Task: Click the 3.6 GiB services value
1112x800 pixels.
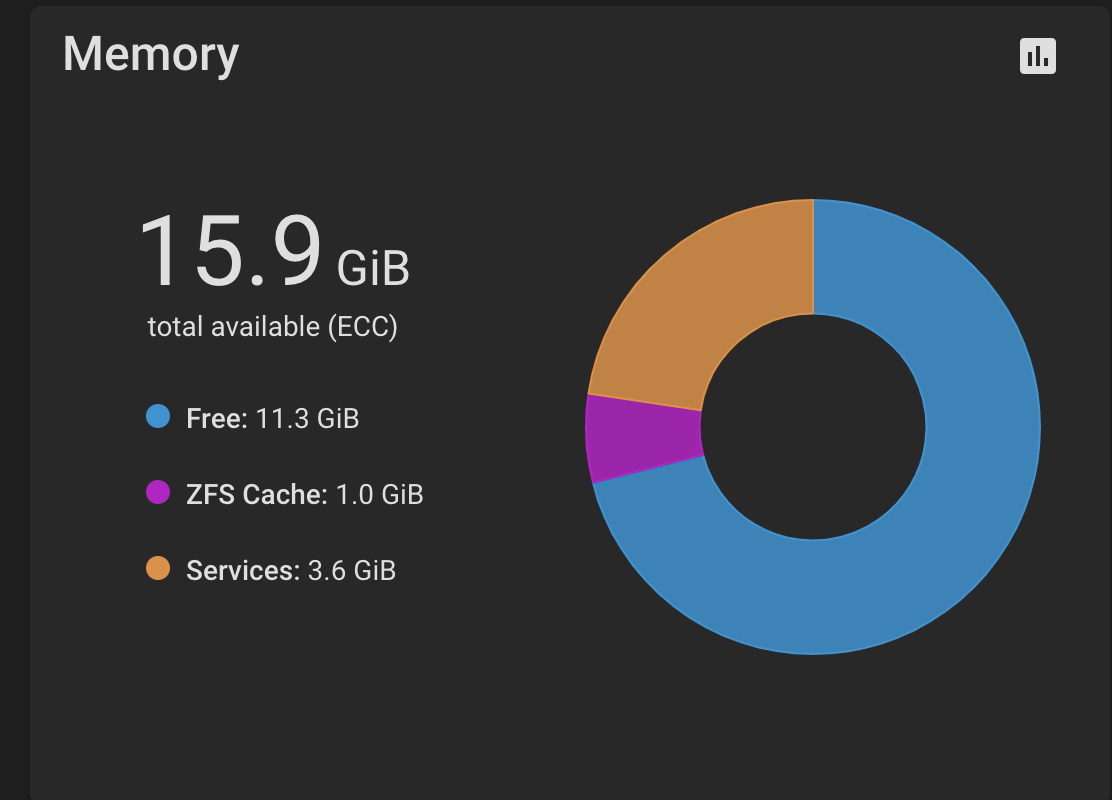Action: tap(352, 570)
